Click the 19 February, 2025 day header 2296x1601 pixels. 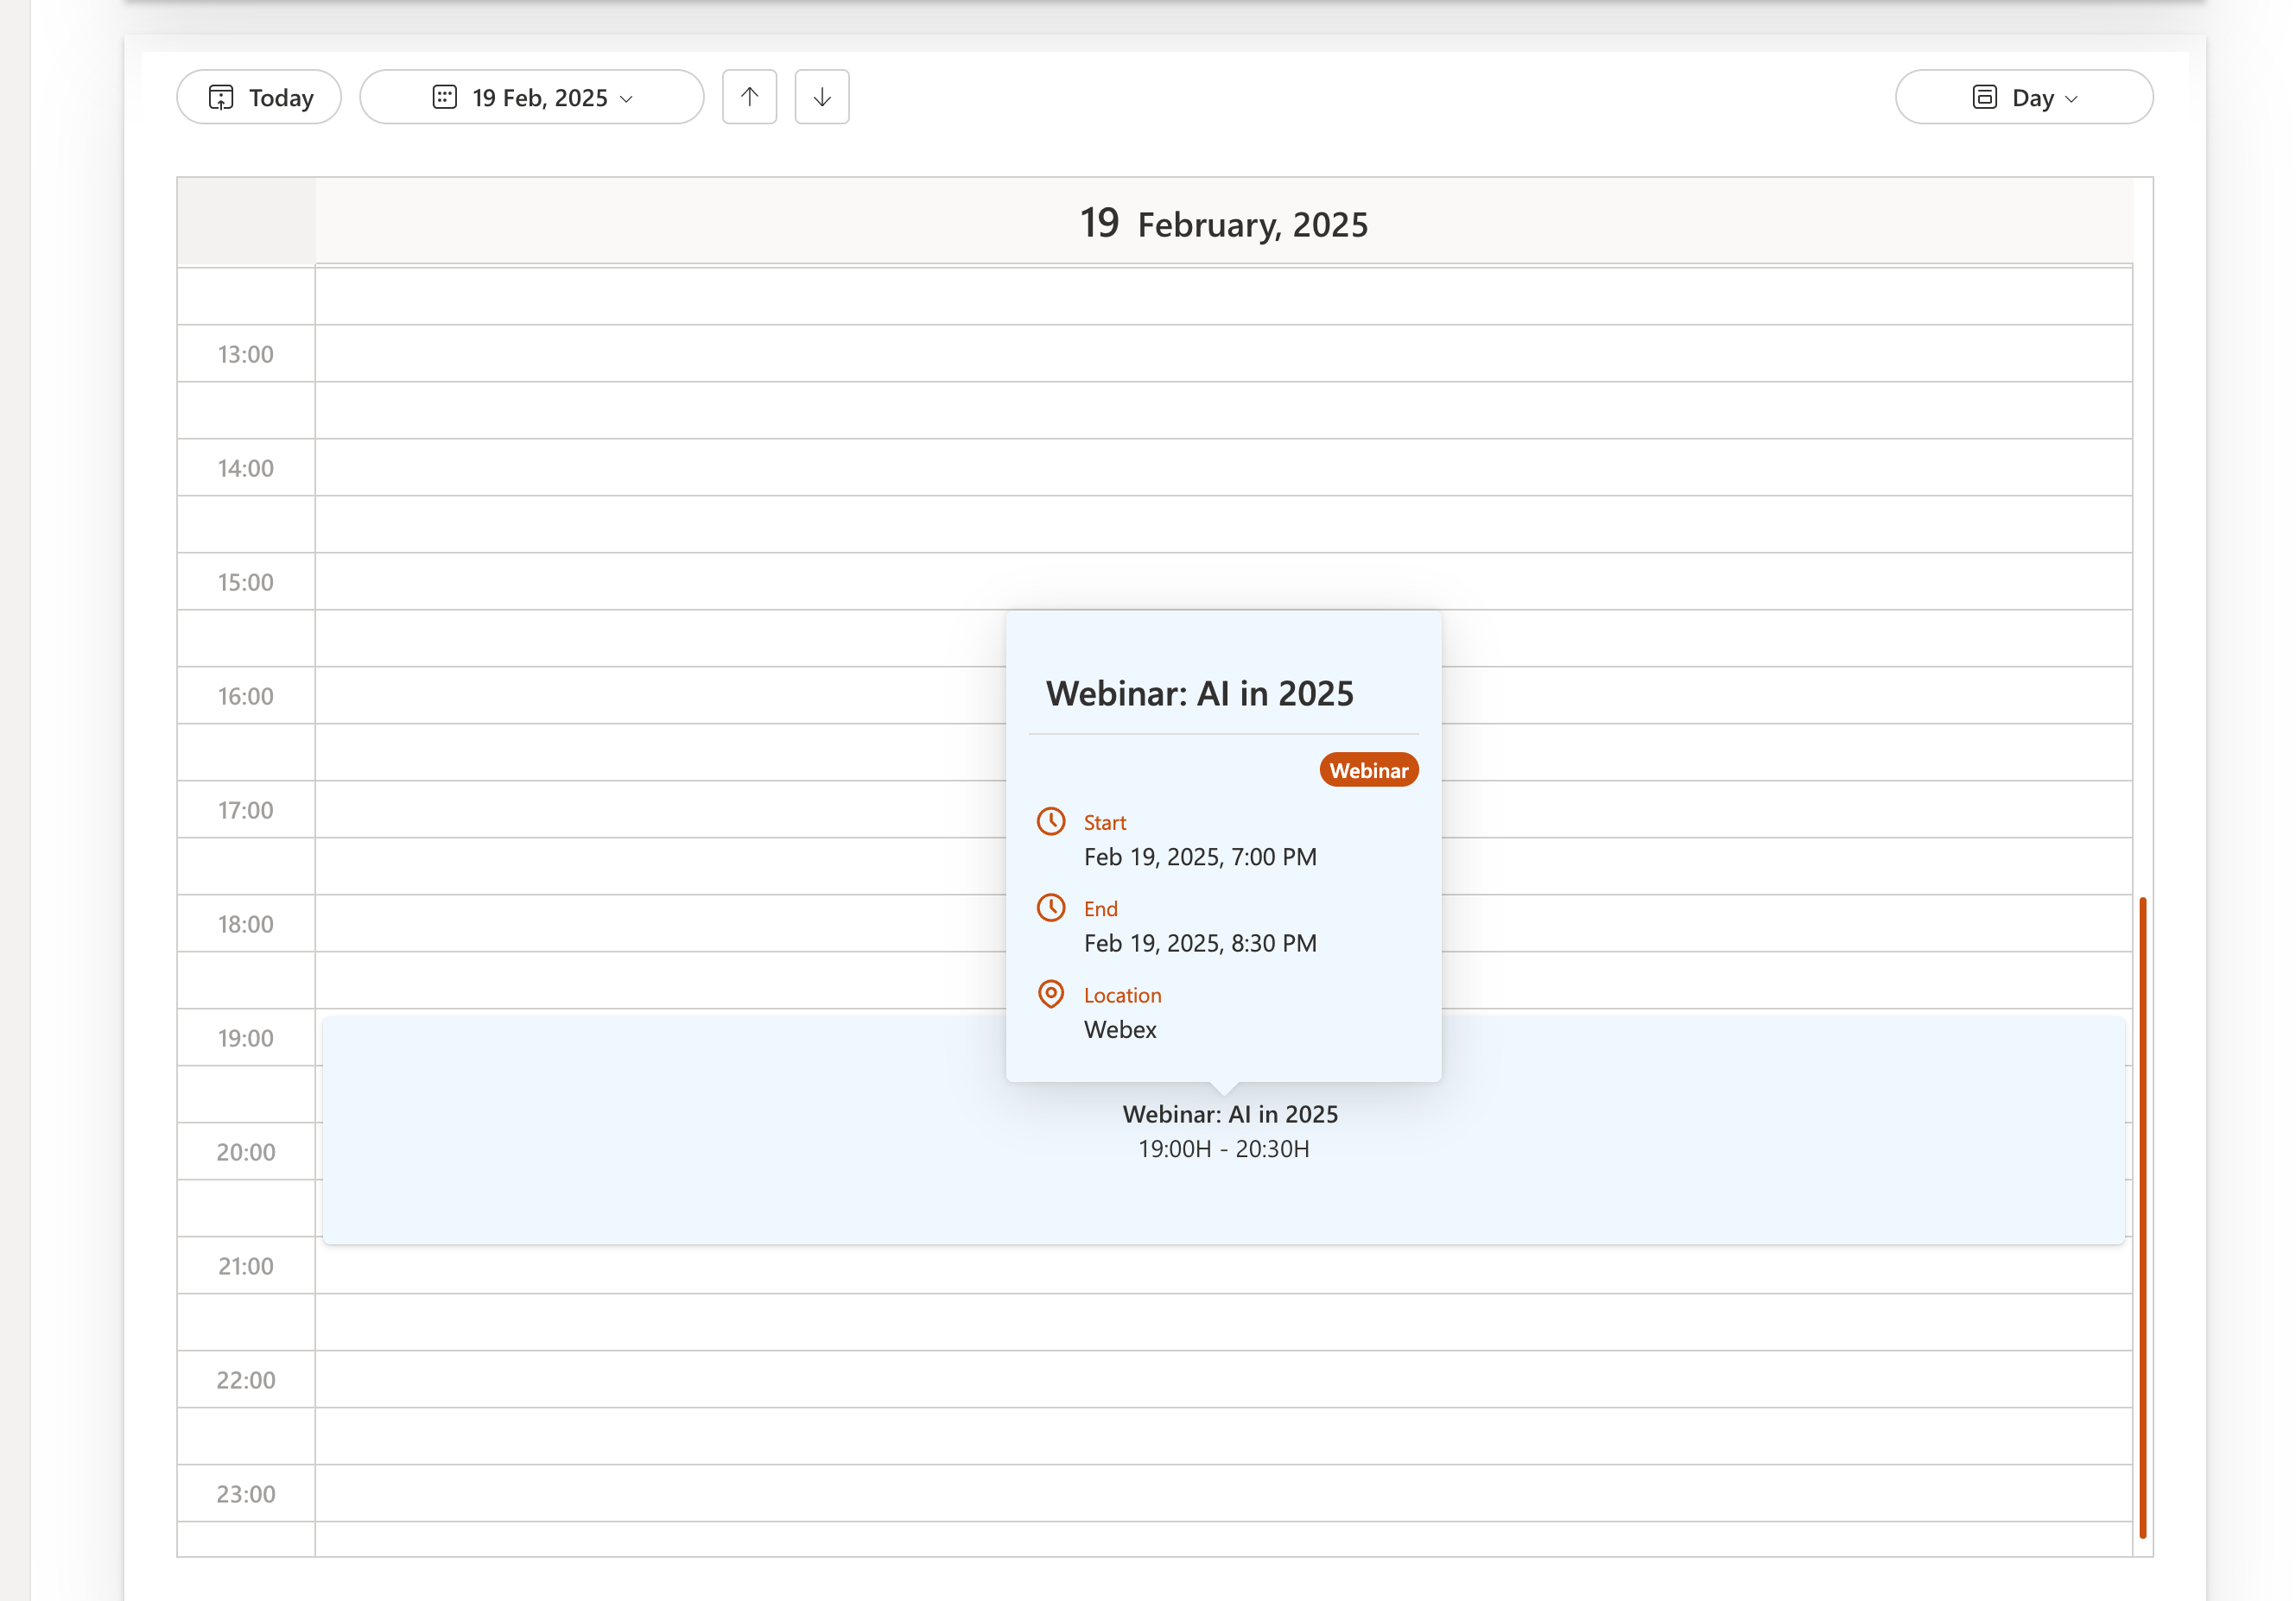(x=1222, y=223)
